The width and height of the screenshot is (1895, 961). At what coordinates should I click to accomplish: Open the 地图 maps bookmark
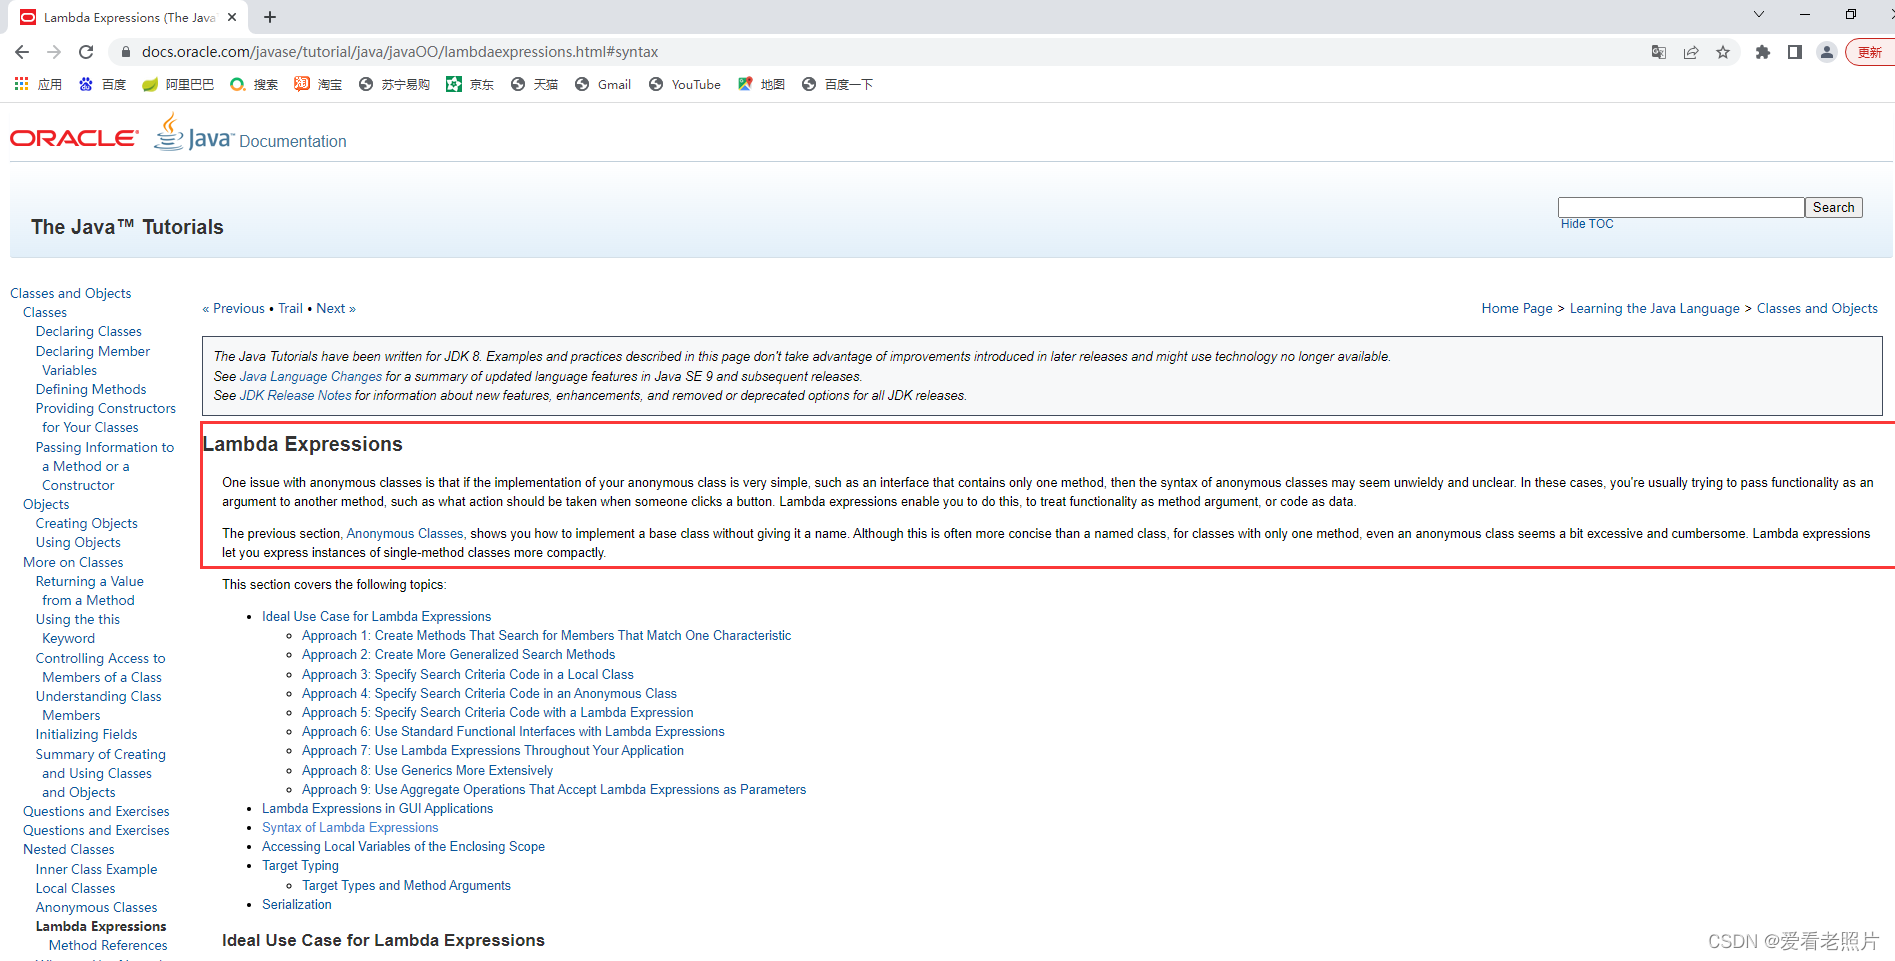[761, 85]
